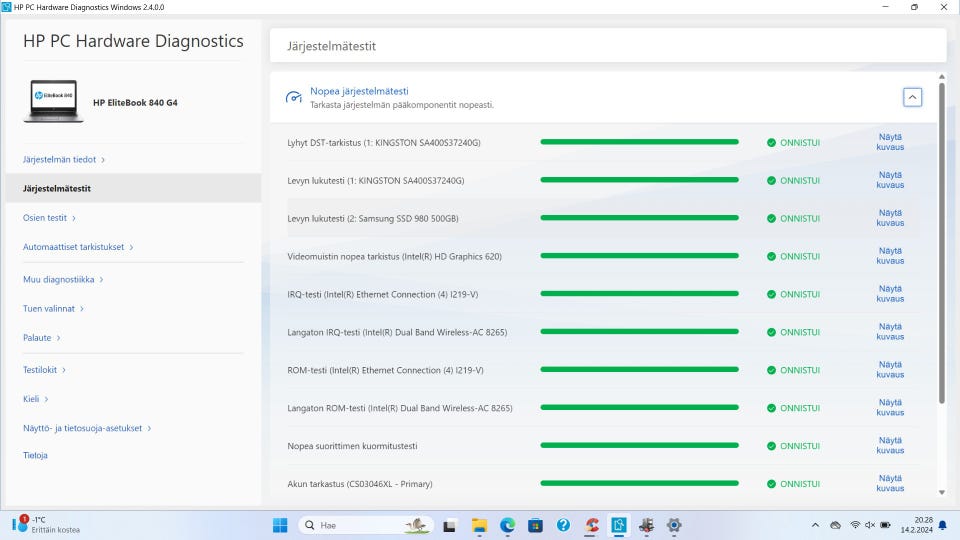Click green check icon for Nopea suorittimen kuormitustesti
The image size is (960, 540).
pyautogui.click(x=771, y=446)
